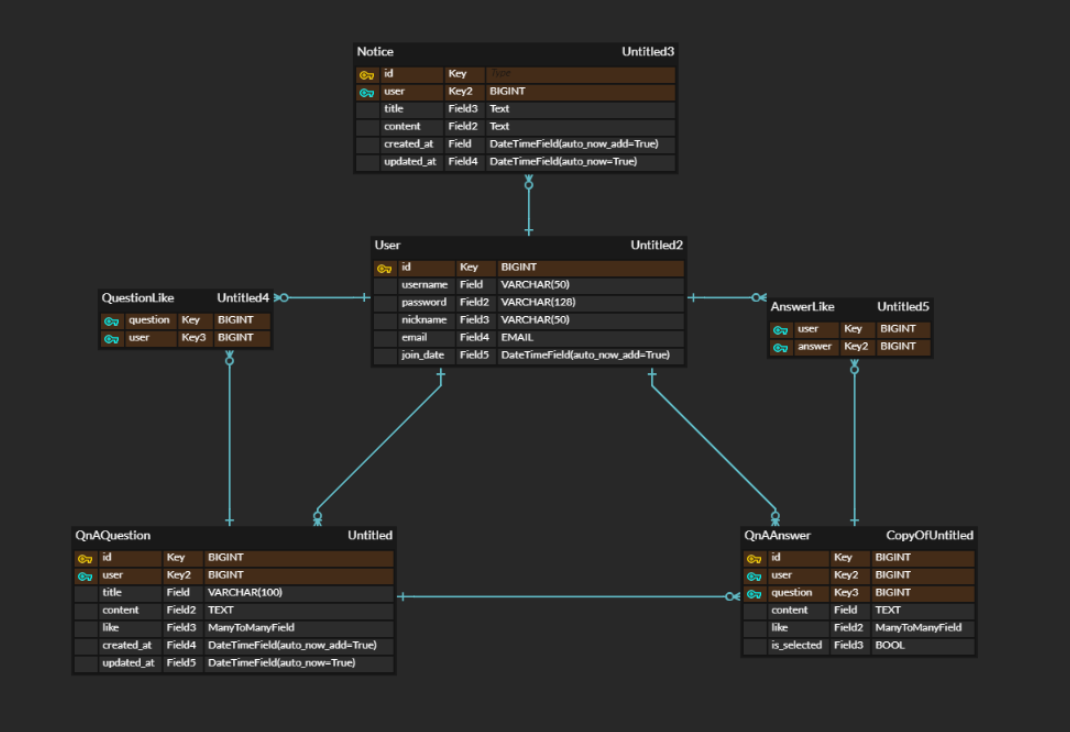The image size is (1070, 732).
Task: Click the key icon beside QuestionLike user
Action: (x=111, y=338)
